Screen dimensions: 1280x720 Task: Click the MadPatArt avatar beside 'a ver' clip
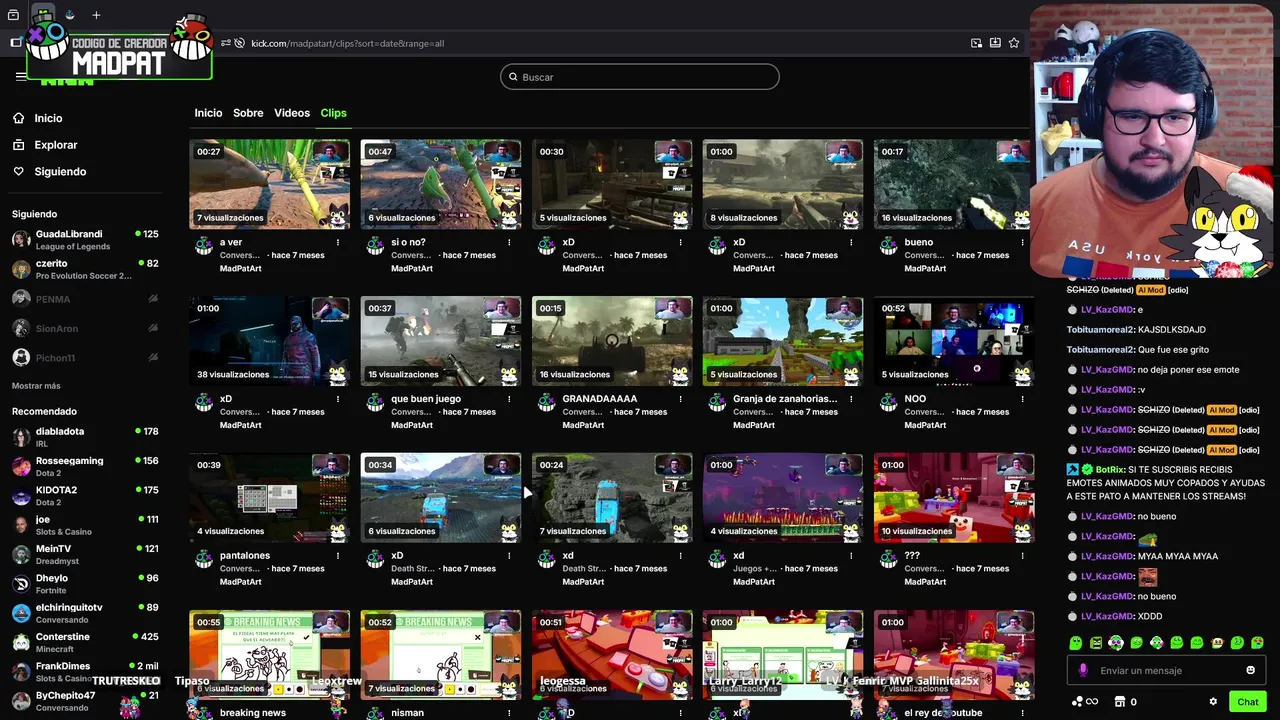203,246
